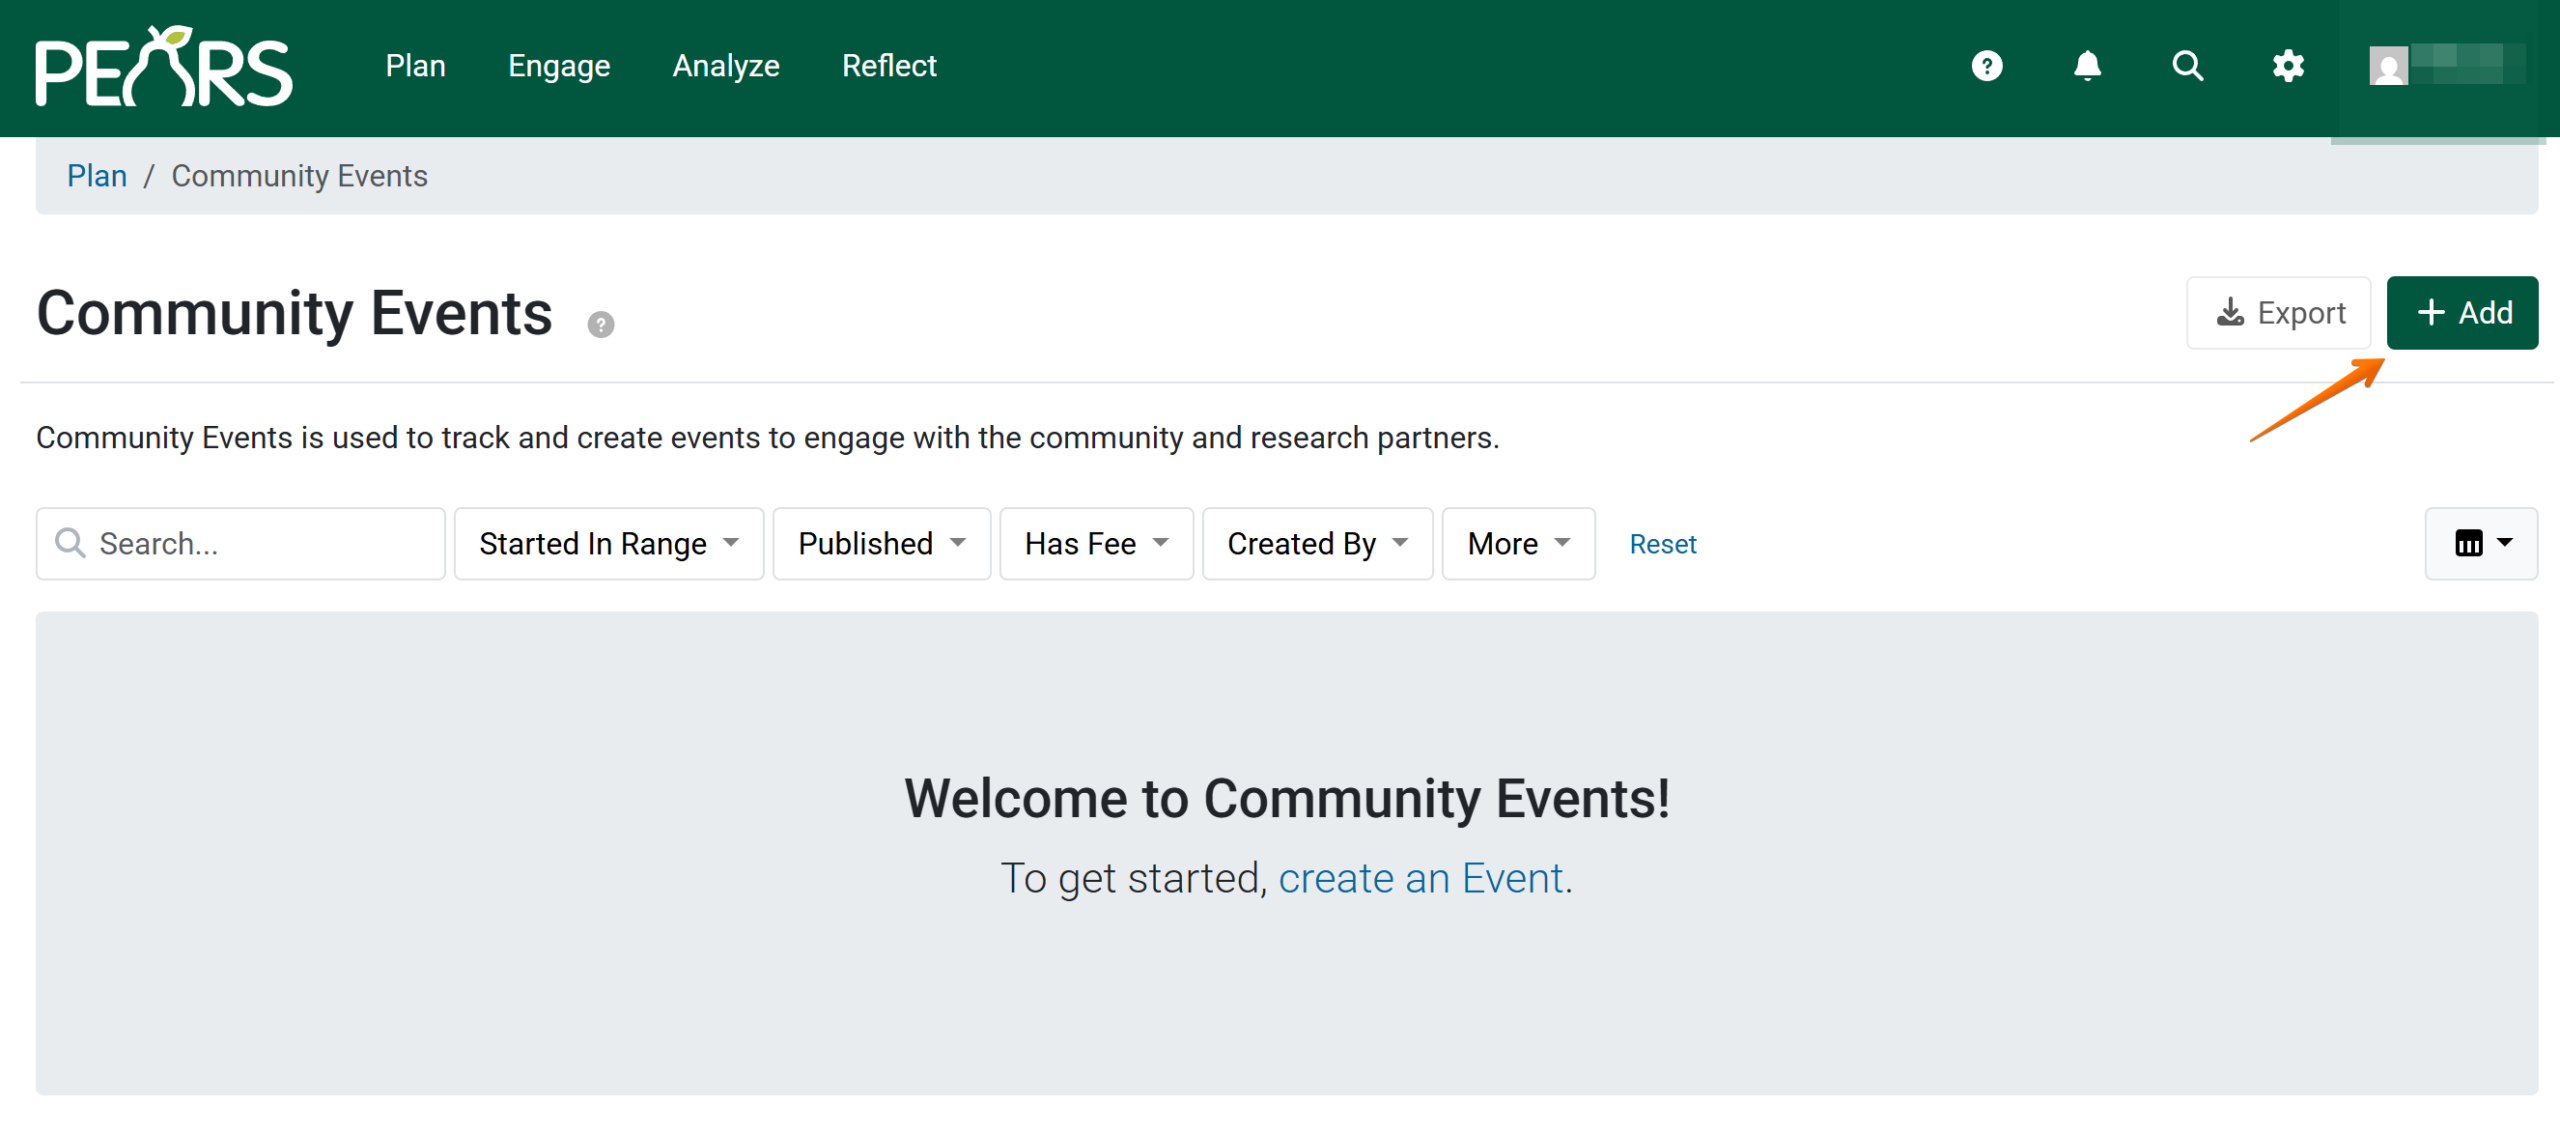The height and width of the screenshot is (1133, 2560).
Task: Open the column view options dropdown
Action: (2480, 543)
